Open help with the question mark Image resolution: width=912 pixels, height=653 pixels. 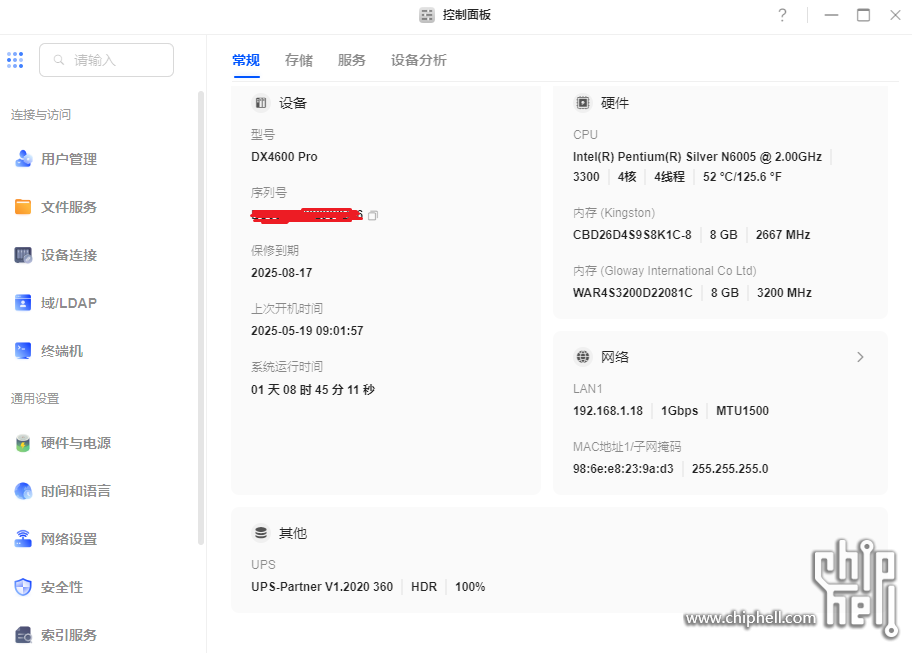coord(783,15)
